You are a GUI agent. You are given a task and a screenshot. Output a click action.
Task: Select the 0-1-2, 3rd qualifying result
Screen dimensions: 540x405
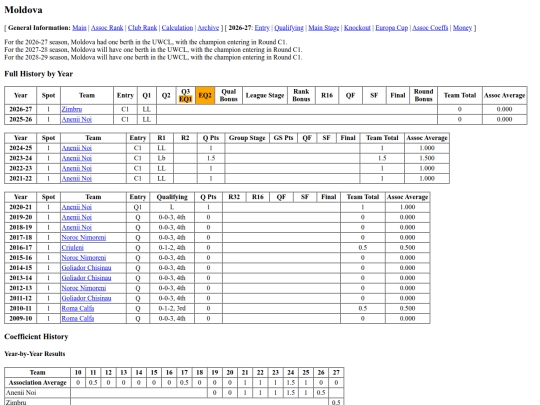click(172, 308)
